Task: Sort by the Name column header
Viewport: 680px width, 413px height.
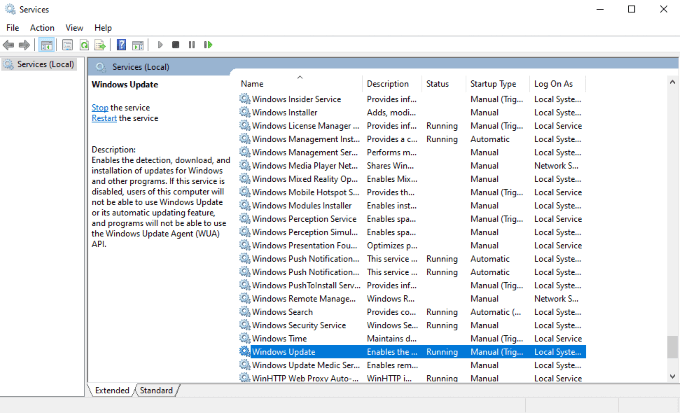Action: pos(300,84)
